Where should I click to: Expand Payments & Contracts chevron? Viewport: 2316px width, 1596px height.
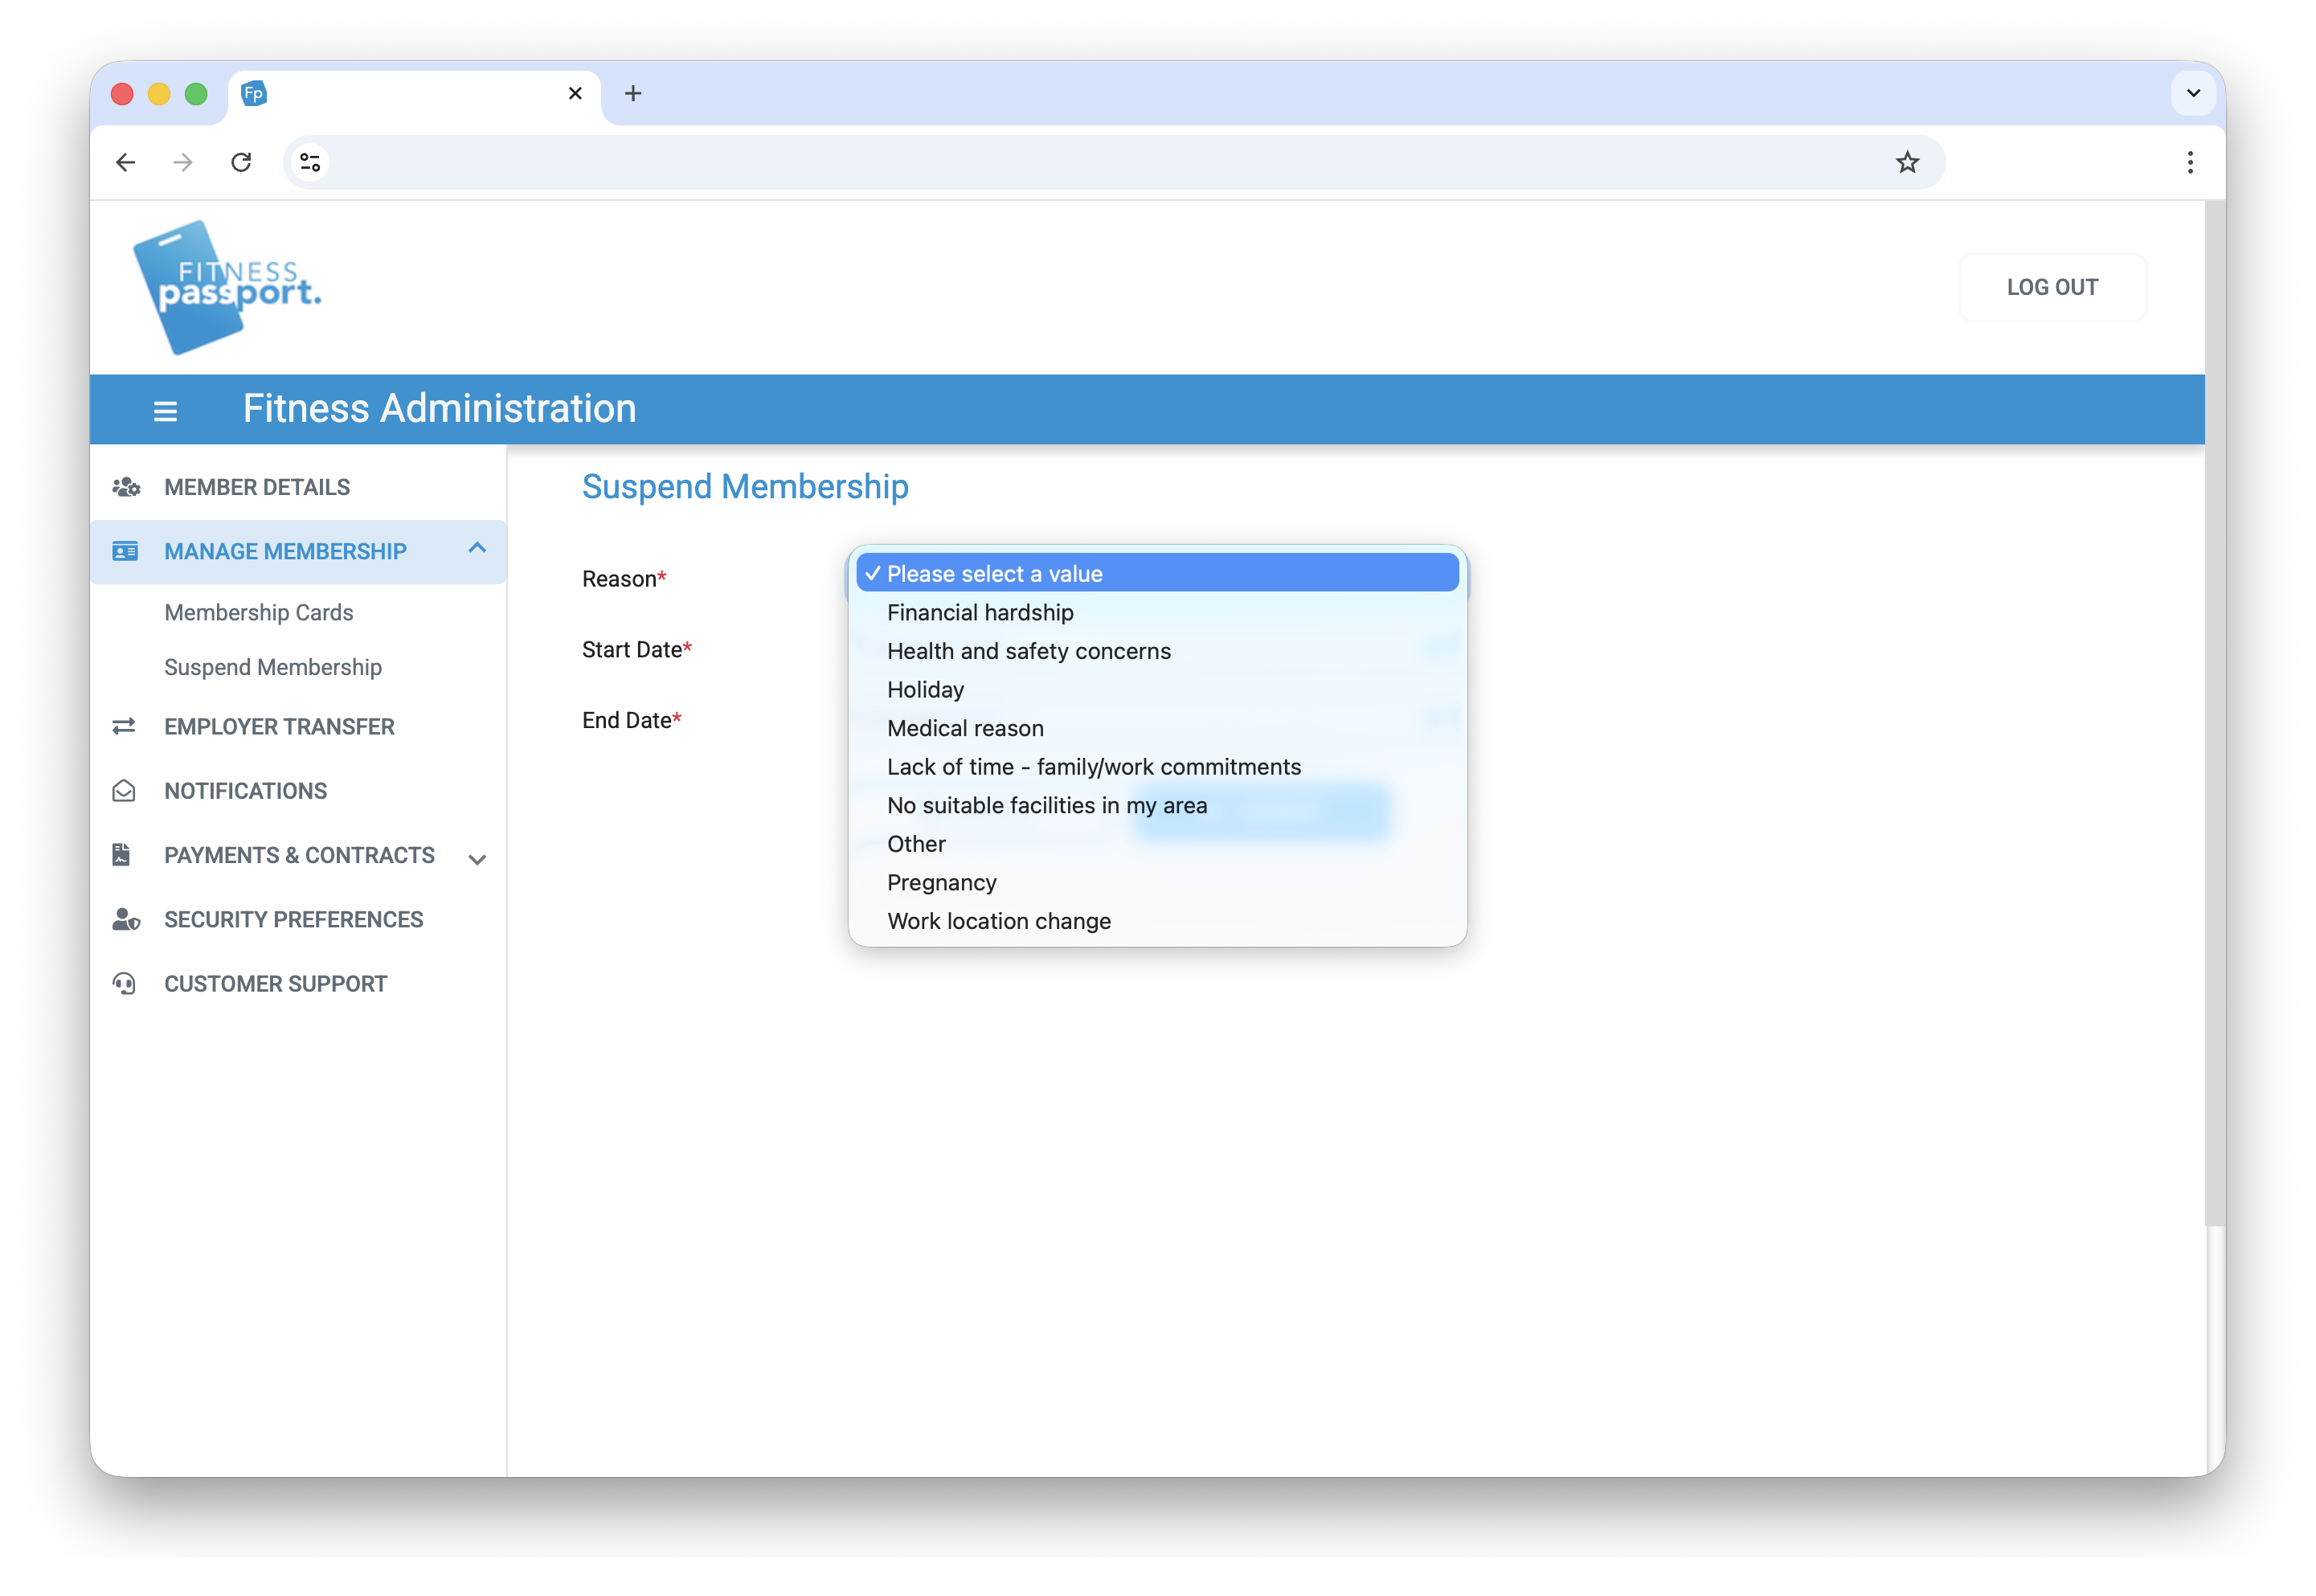click(x=477, y=859)
